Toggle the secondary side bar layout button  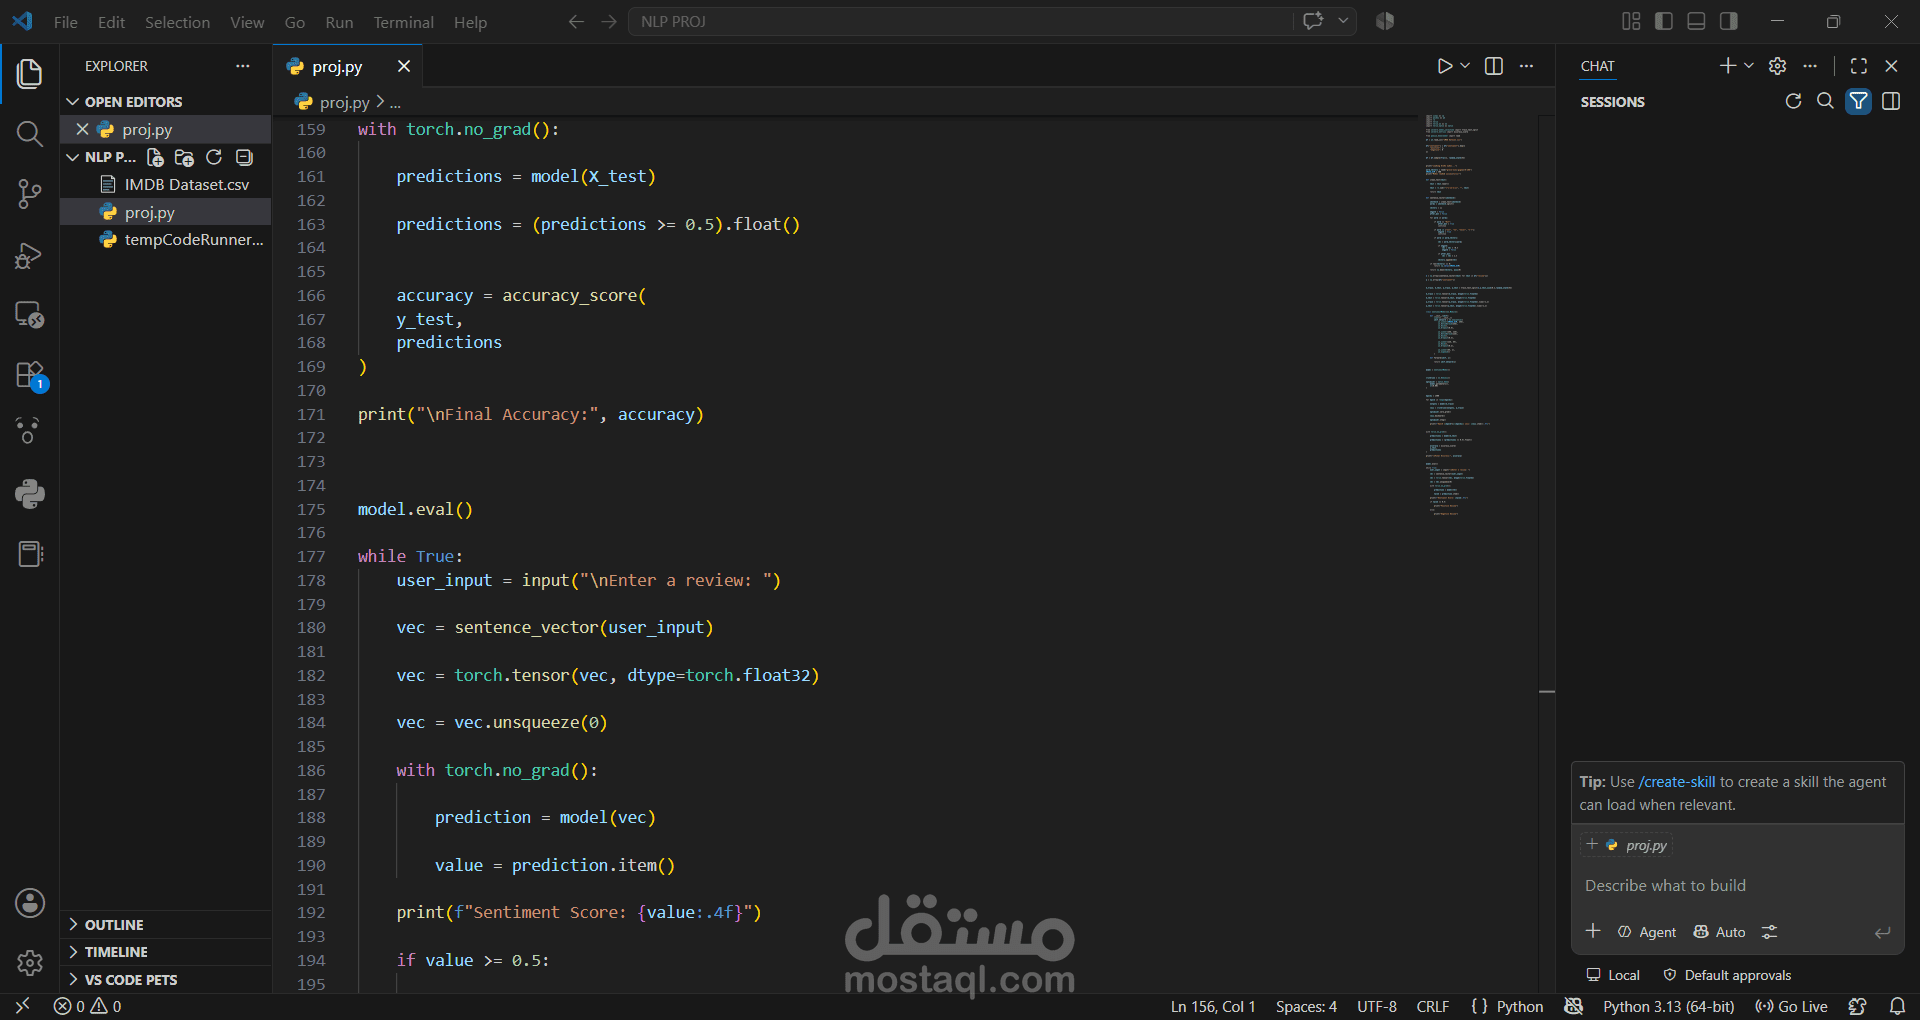tap(1728, 21)
